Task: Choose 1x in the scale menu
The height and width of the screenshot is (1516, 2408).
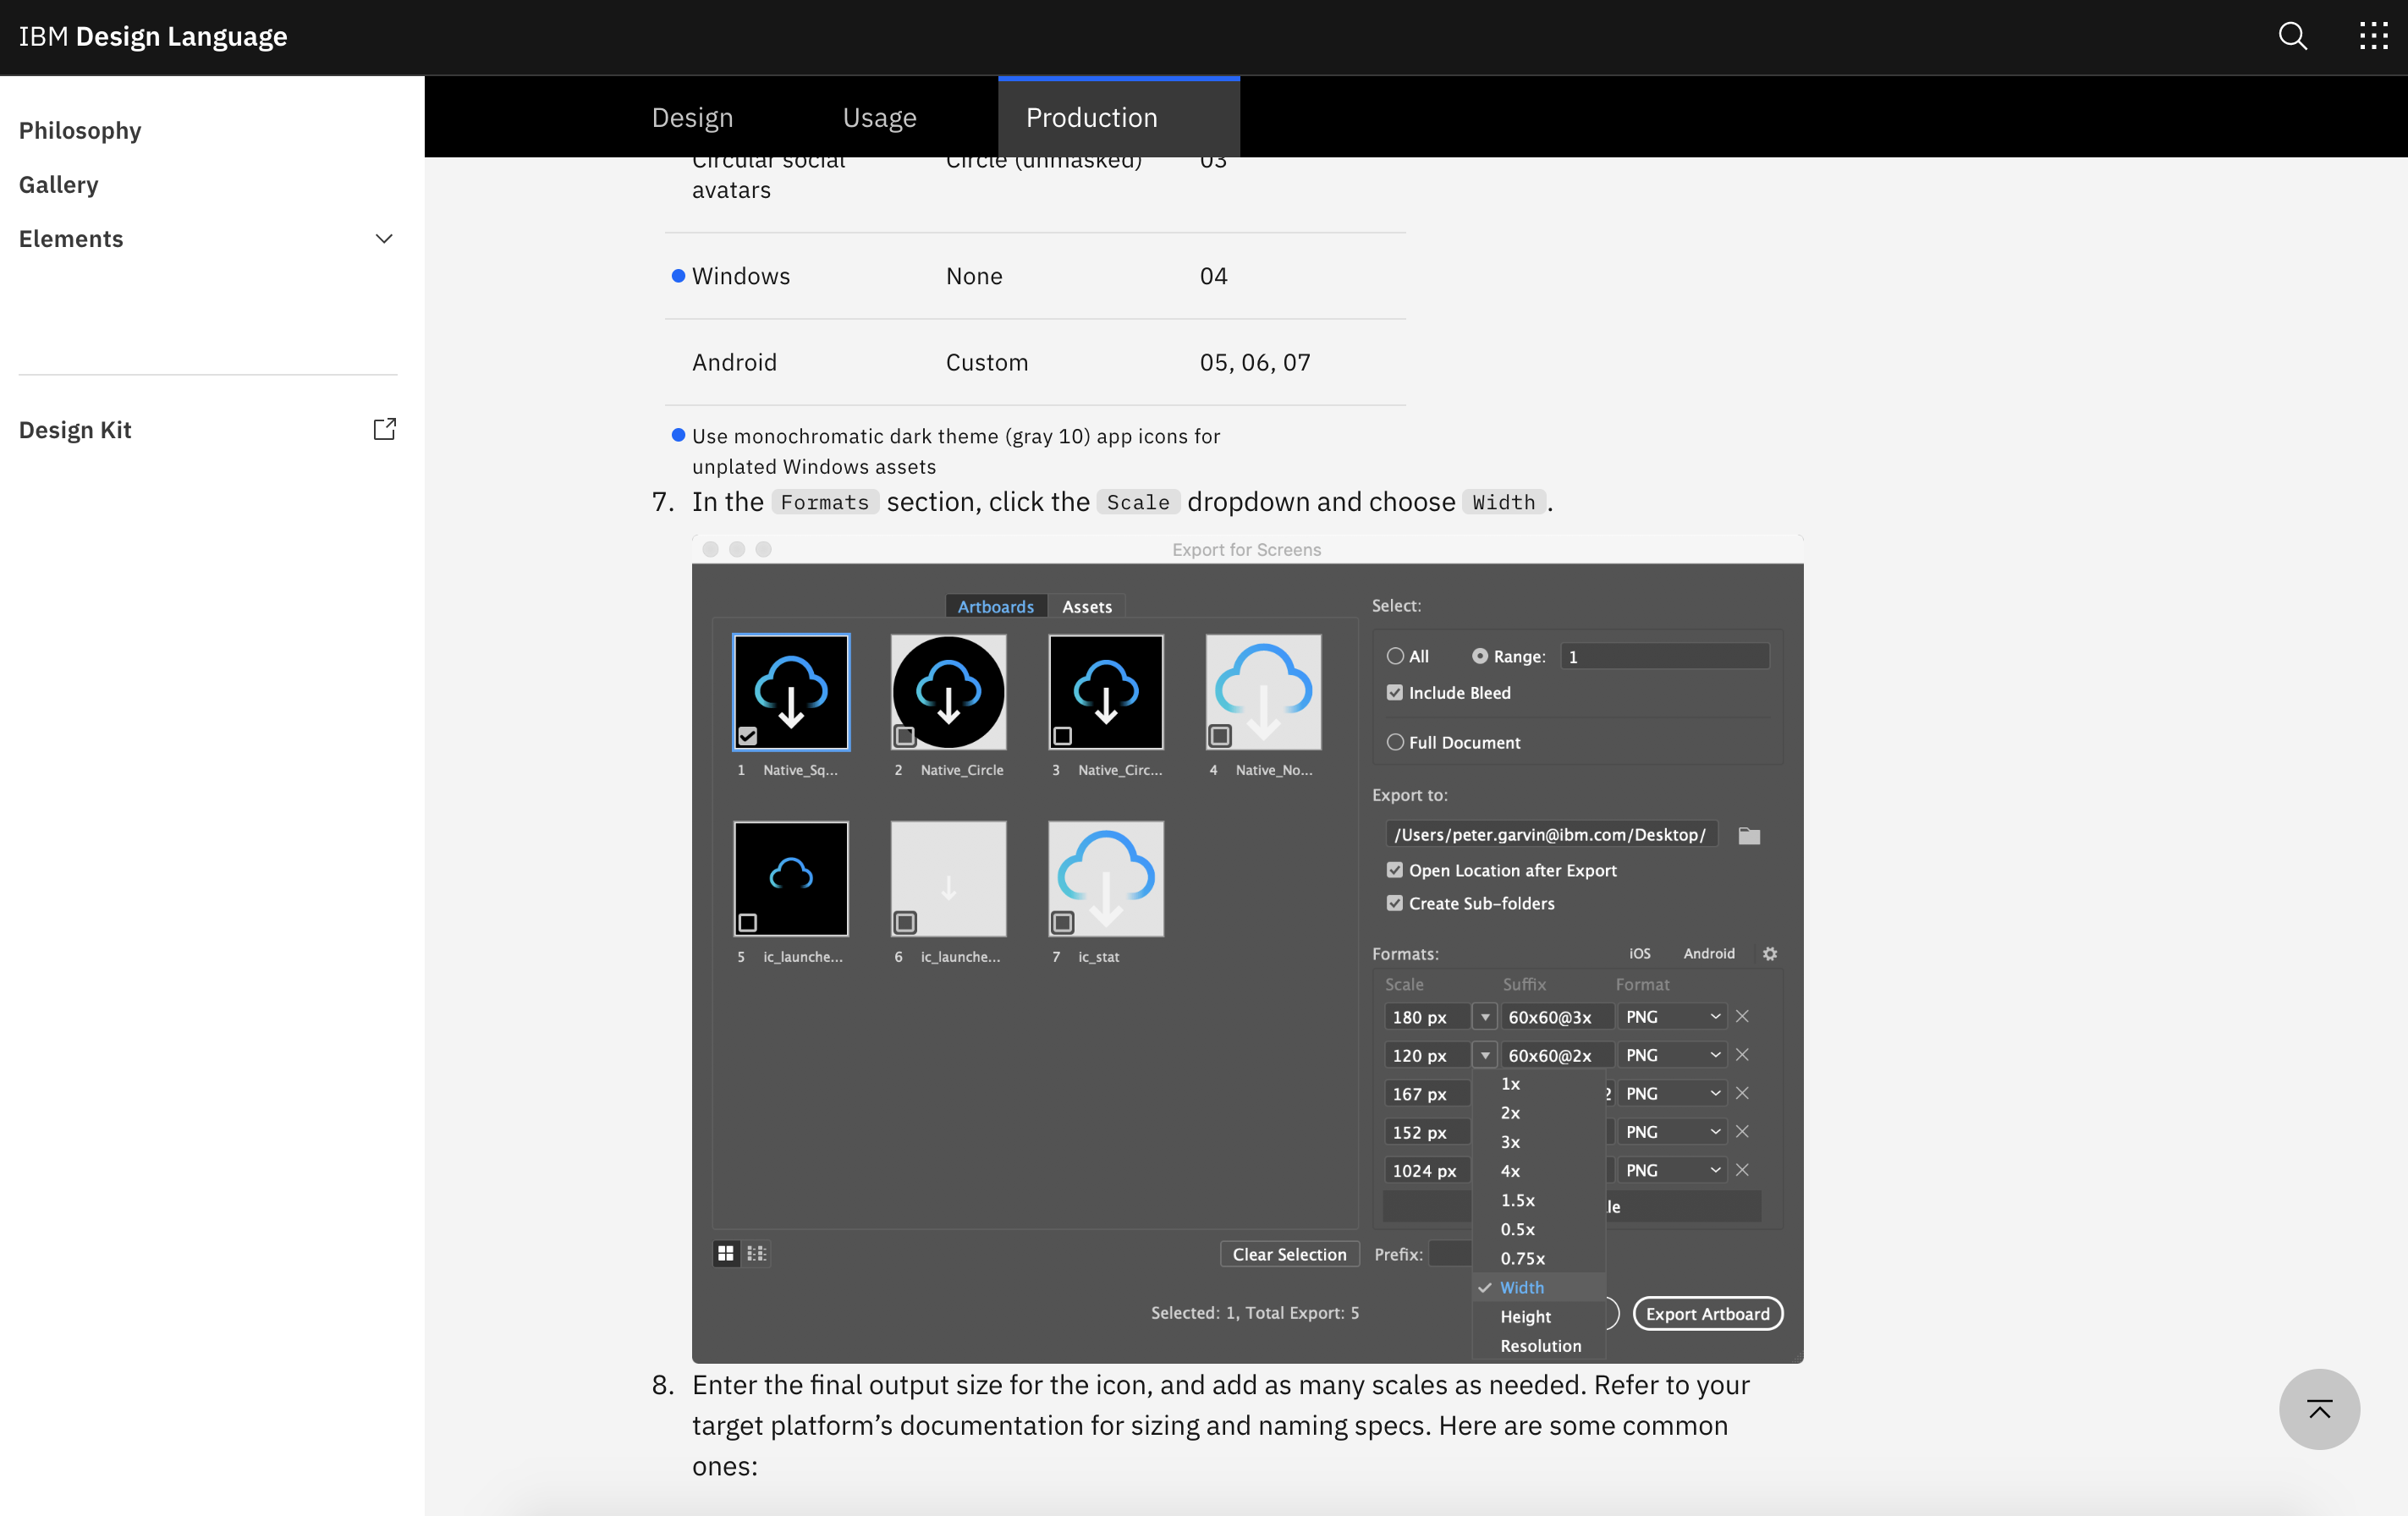Action: pos(1539,1084)
